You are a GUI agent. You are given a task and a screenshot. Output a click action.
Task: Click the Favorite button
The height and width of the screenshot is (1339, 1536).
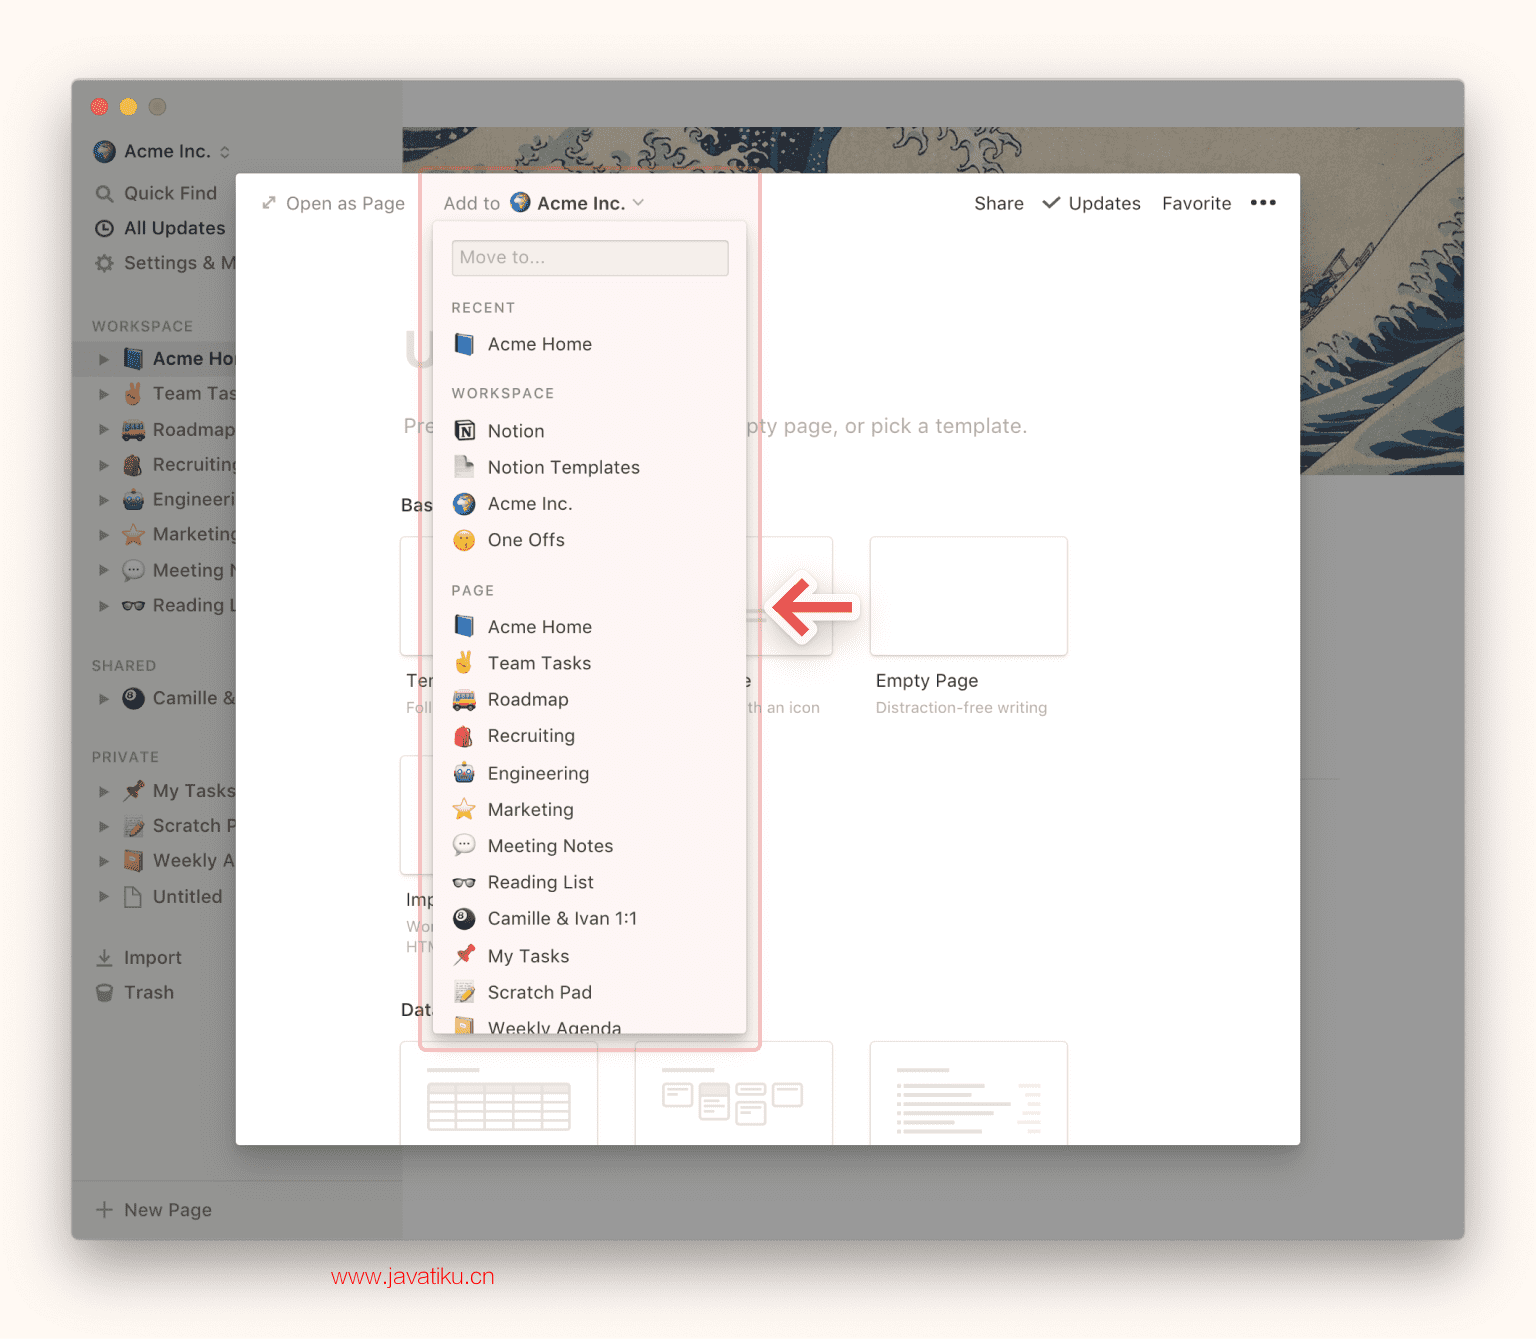[1196, 203]
